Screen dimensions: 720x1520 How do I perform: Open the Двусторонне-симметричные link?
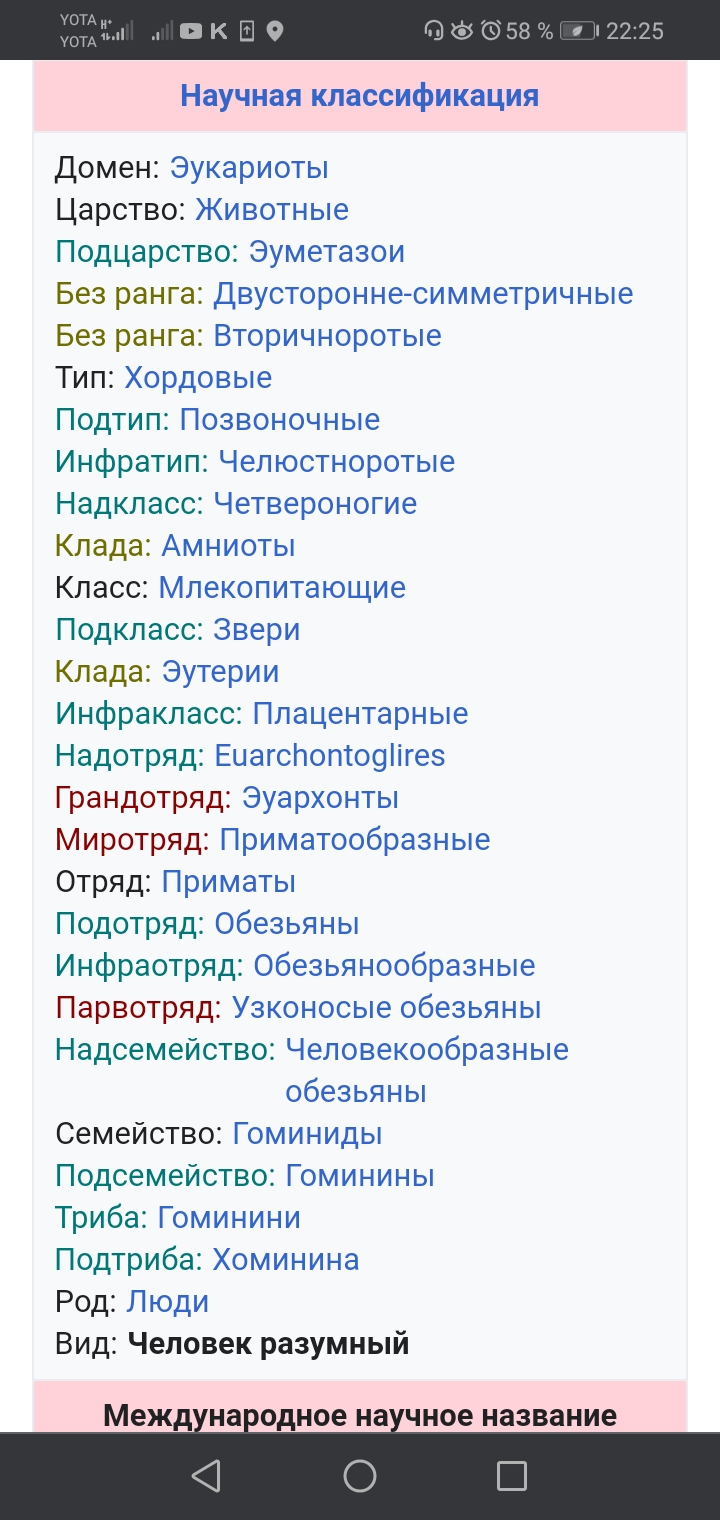(x=423, y=294)
